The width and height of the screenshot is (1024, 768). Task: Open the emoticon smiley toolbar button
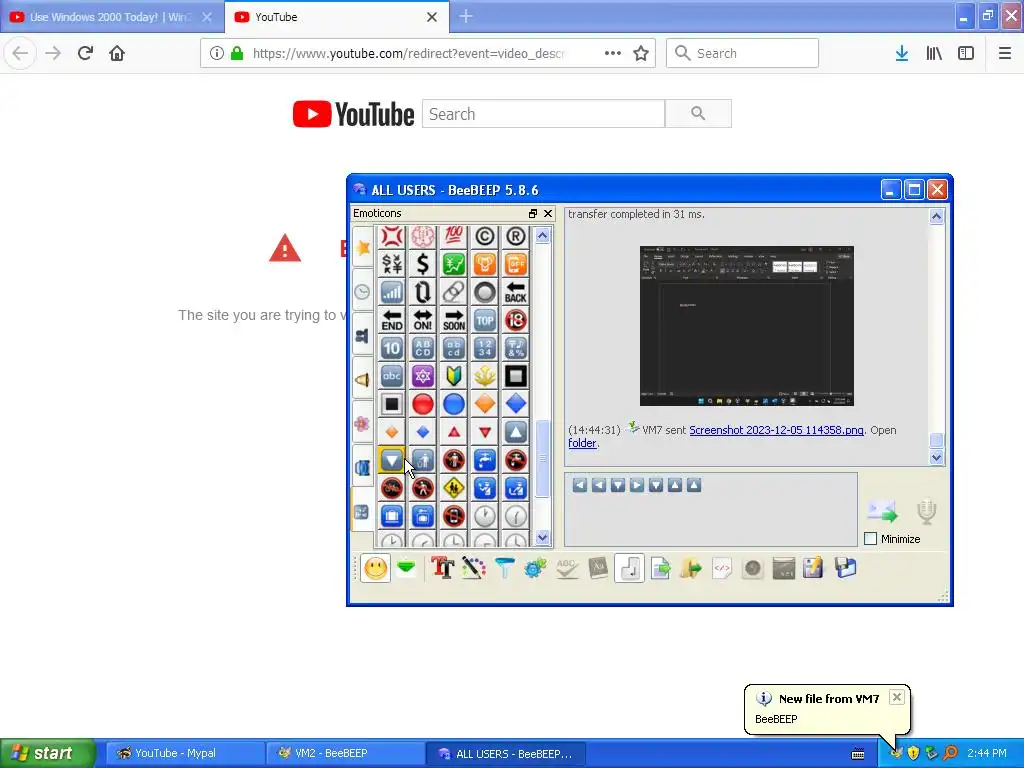tap(376, 568)
